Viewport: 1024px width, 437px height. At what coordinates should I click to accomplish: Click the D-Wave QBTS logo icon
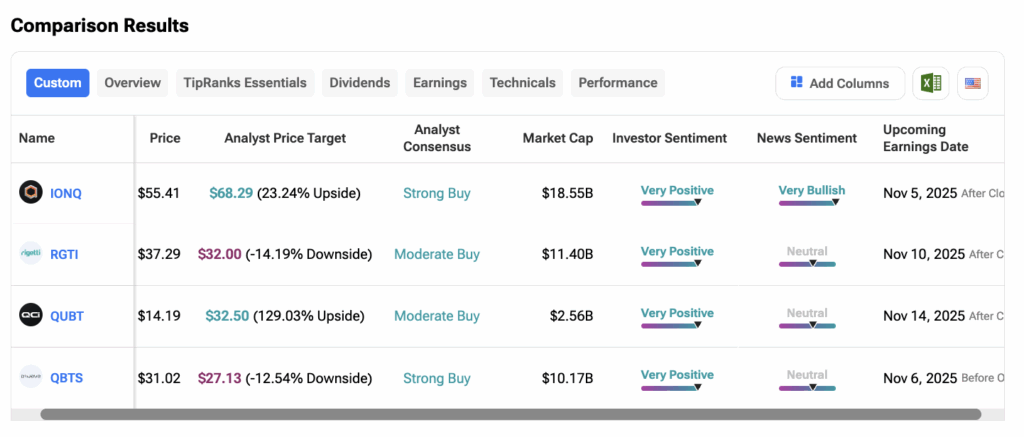(x=31, y=378)
